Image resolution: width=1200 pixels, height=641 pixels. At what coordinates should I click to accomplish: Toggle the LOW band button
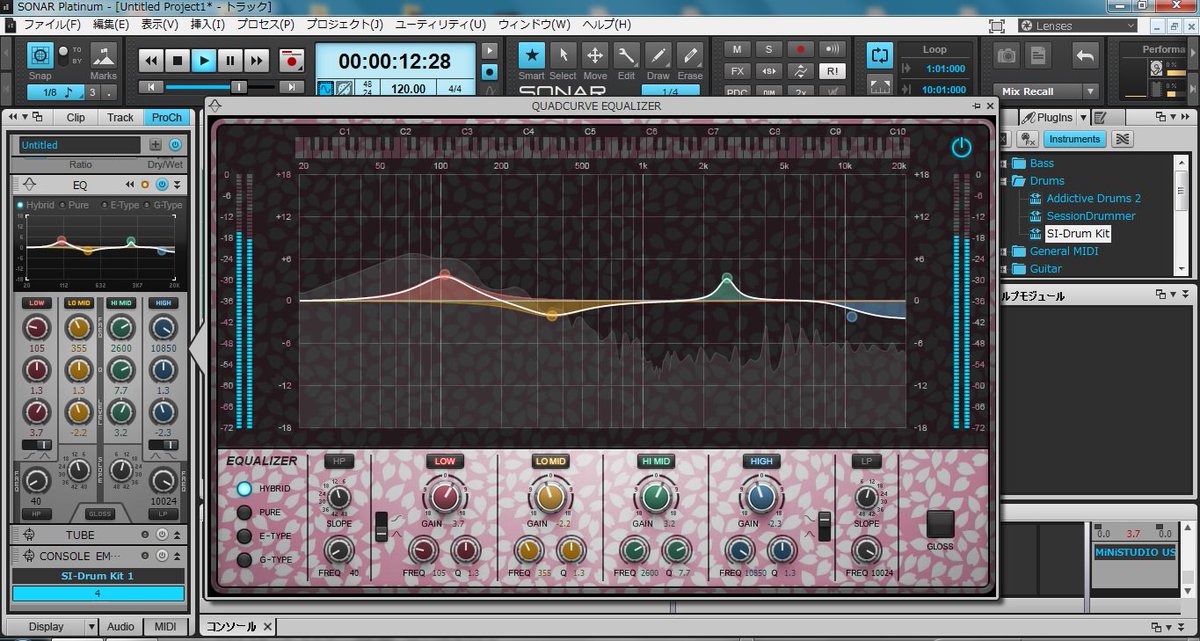[x=445, y=461]
